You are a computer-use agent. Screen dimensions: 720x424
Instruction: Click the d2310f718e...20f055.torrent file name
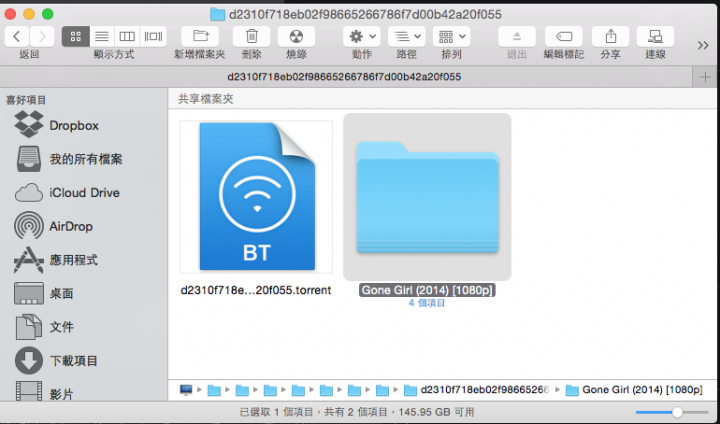pos(256,290)
